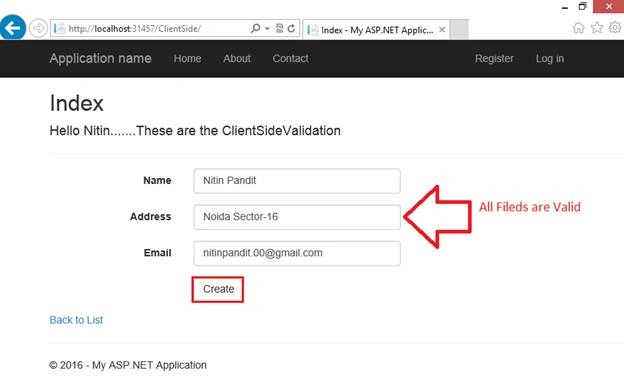Viewport: 624px width, 379px height.
Task: Open the Contact navigation link
Action: tap(291, 59)
